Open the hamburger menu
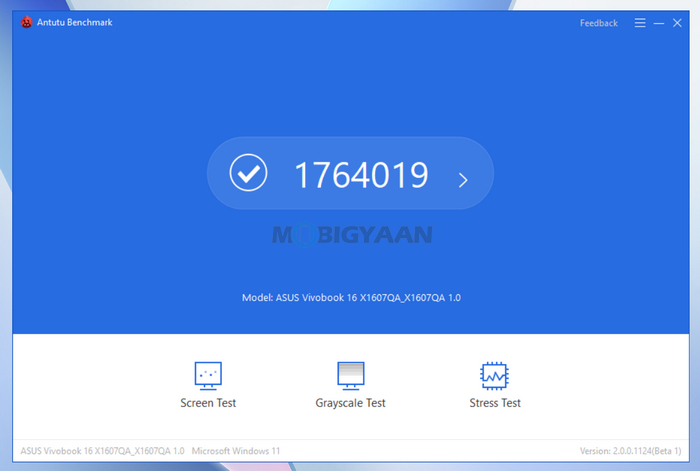Screen dimensions: 700x471 (640, 23)
